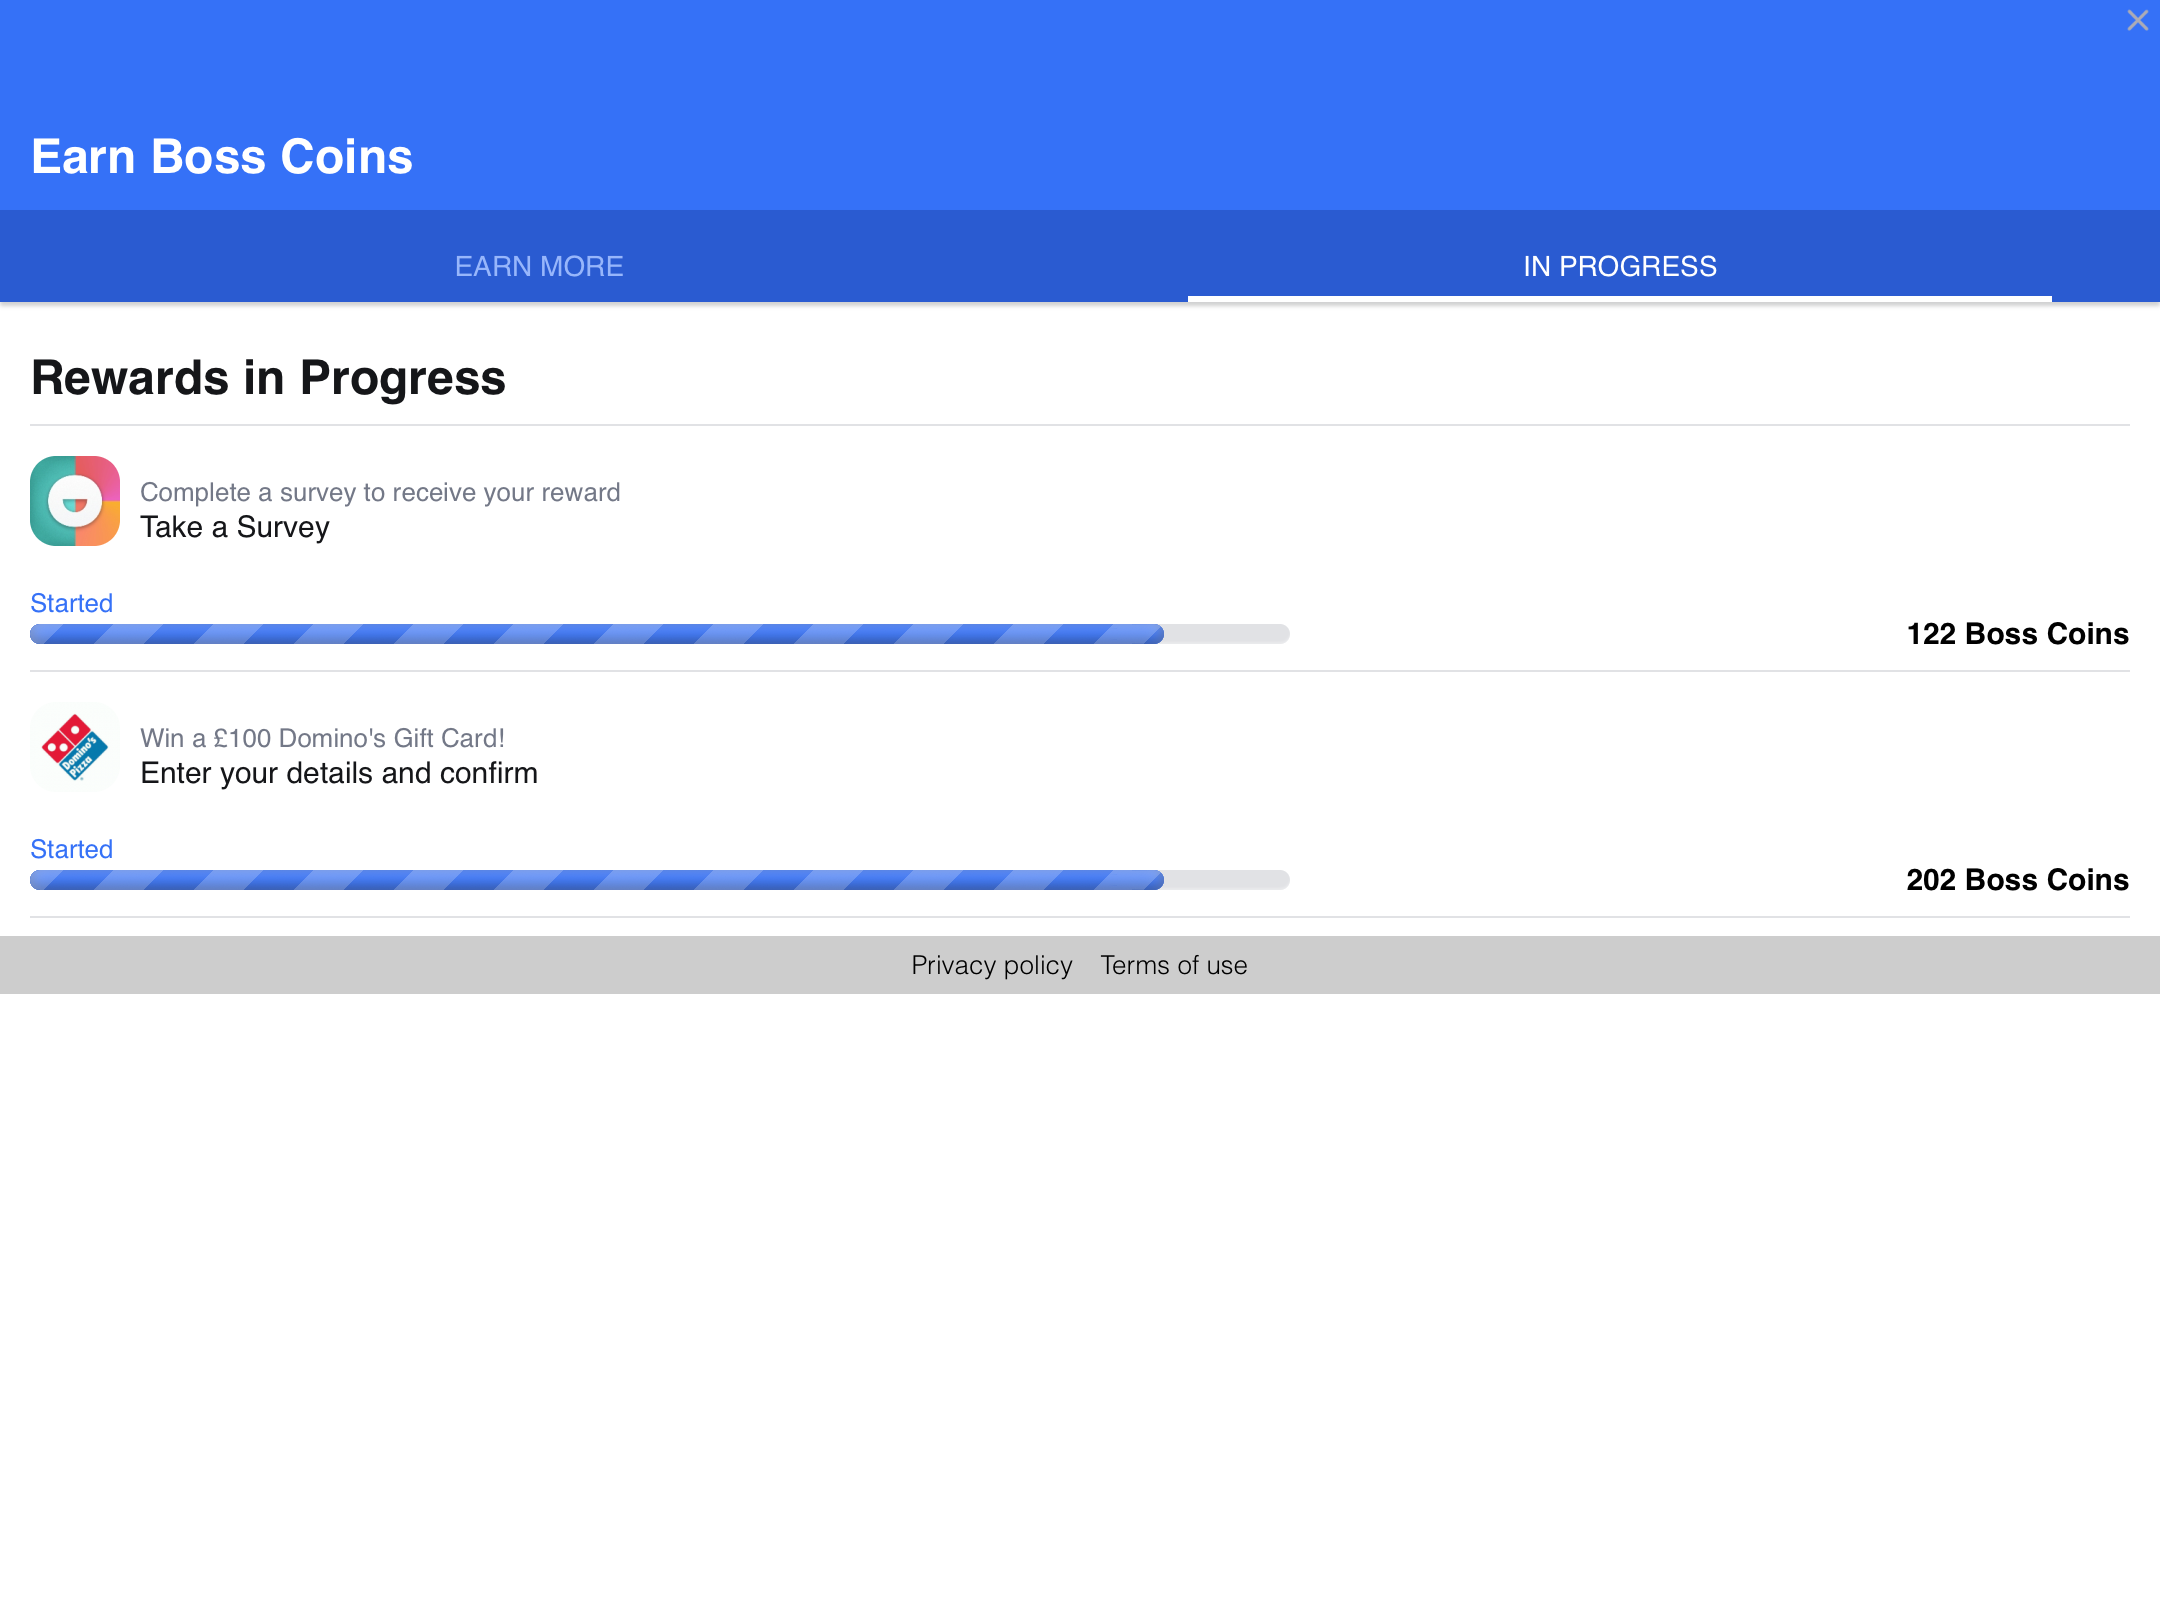The width and height of the screenshot is (2160, 1620).
Task: Click the Domino's Pizza logo icon
Action: click(75, 747)
